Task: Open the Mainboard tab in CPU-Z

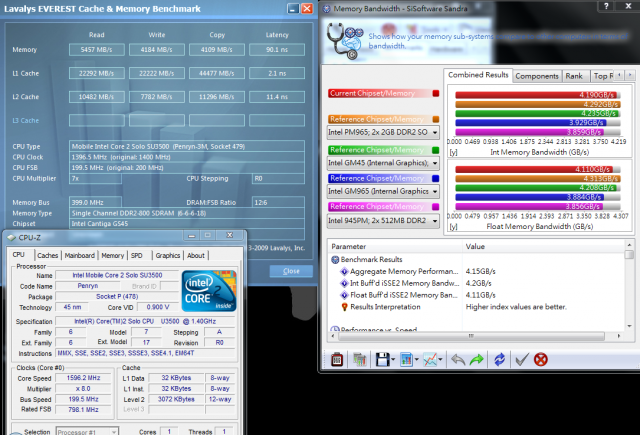Action: point(80,255)
